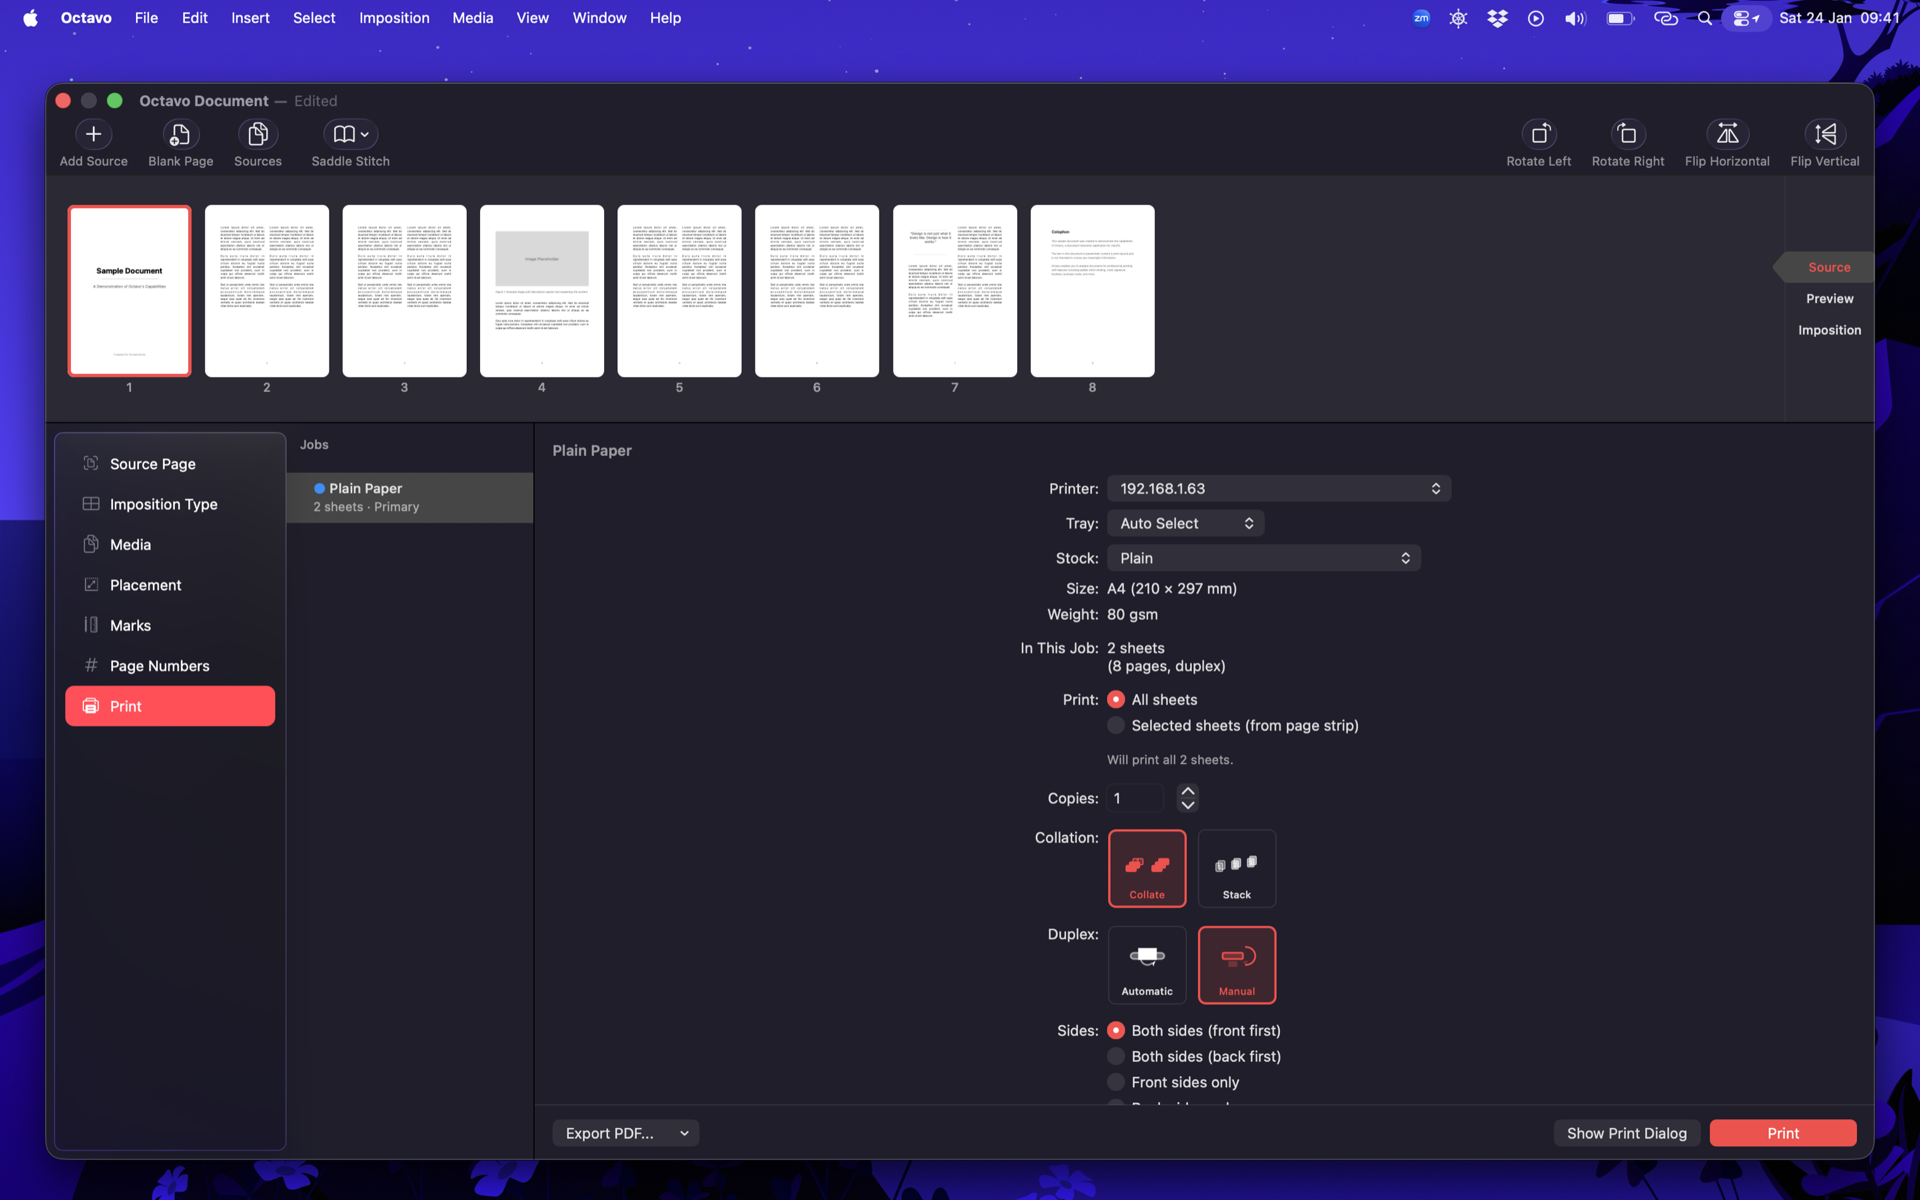Select Stack collation icon
This screenshot has width=1920, height=1200.
[x=1236, y=868]
